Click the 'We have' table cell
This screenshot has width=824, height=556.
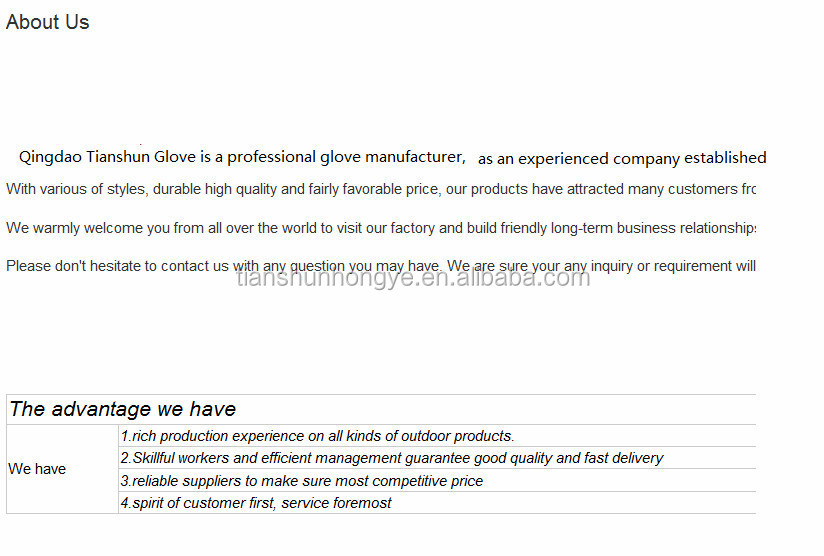pos(62,469)
